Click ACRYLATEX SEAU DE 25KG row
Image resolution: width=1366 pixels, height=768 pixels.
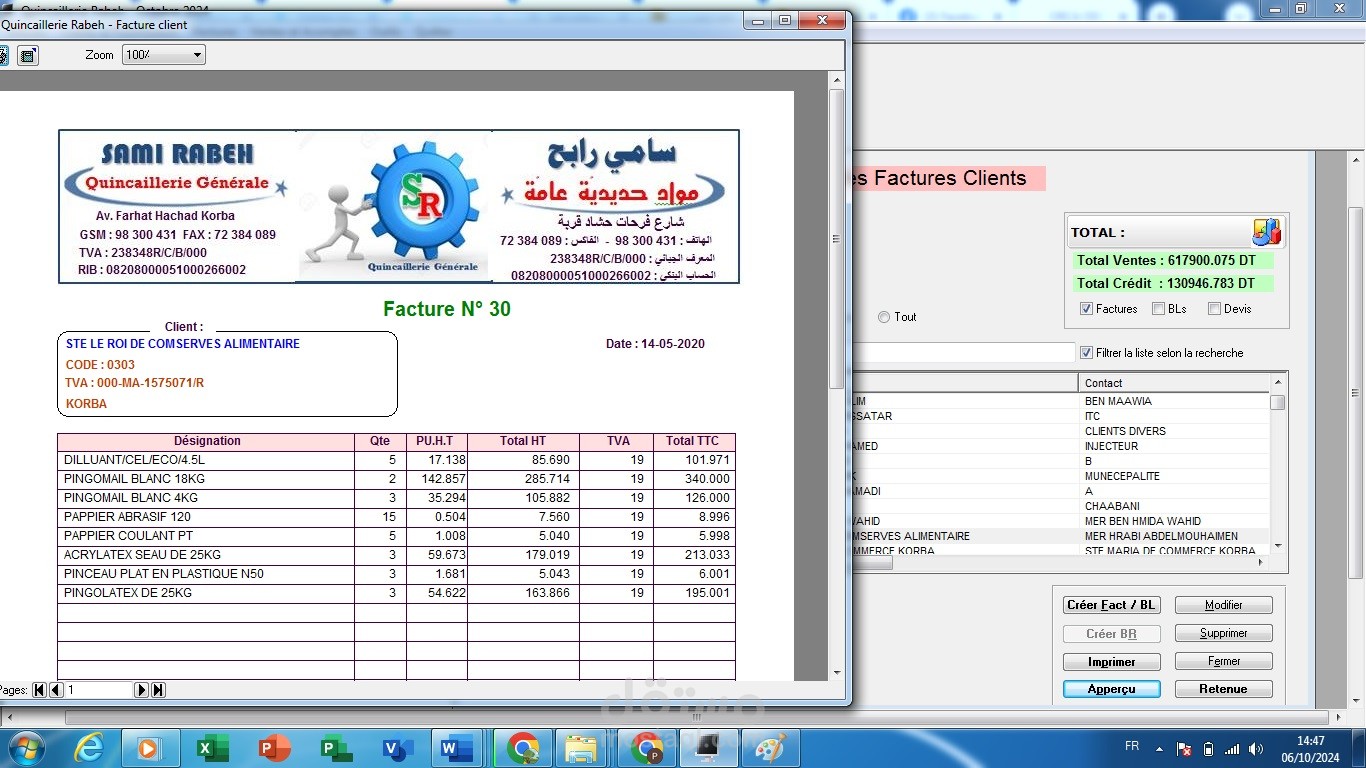pyautogui.click(x=396, y=555)
